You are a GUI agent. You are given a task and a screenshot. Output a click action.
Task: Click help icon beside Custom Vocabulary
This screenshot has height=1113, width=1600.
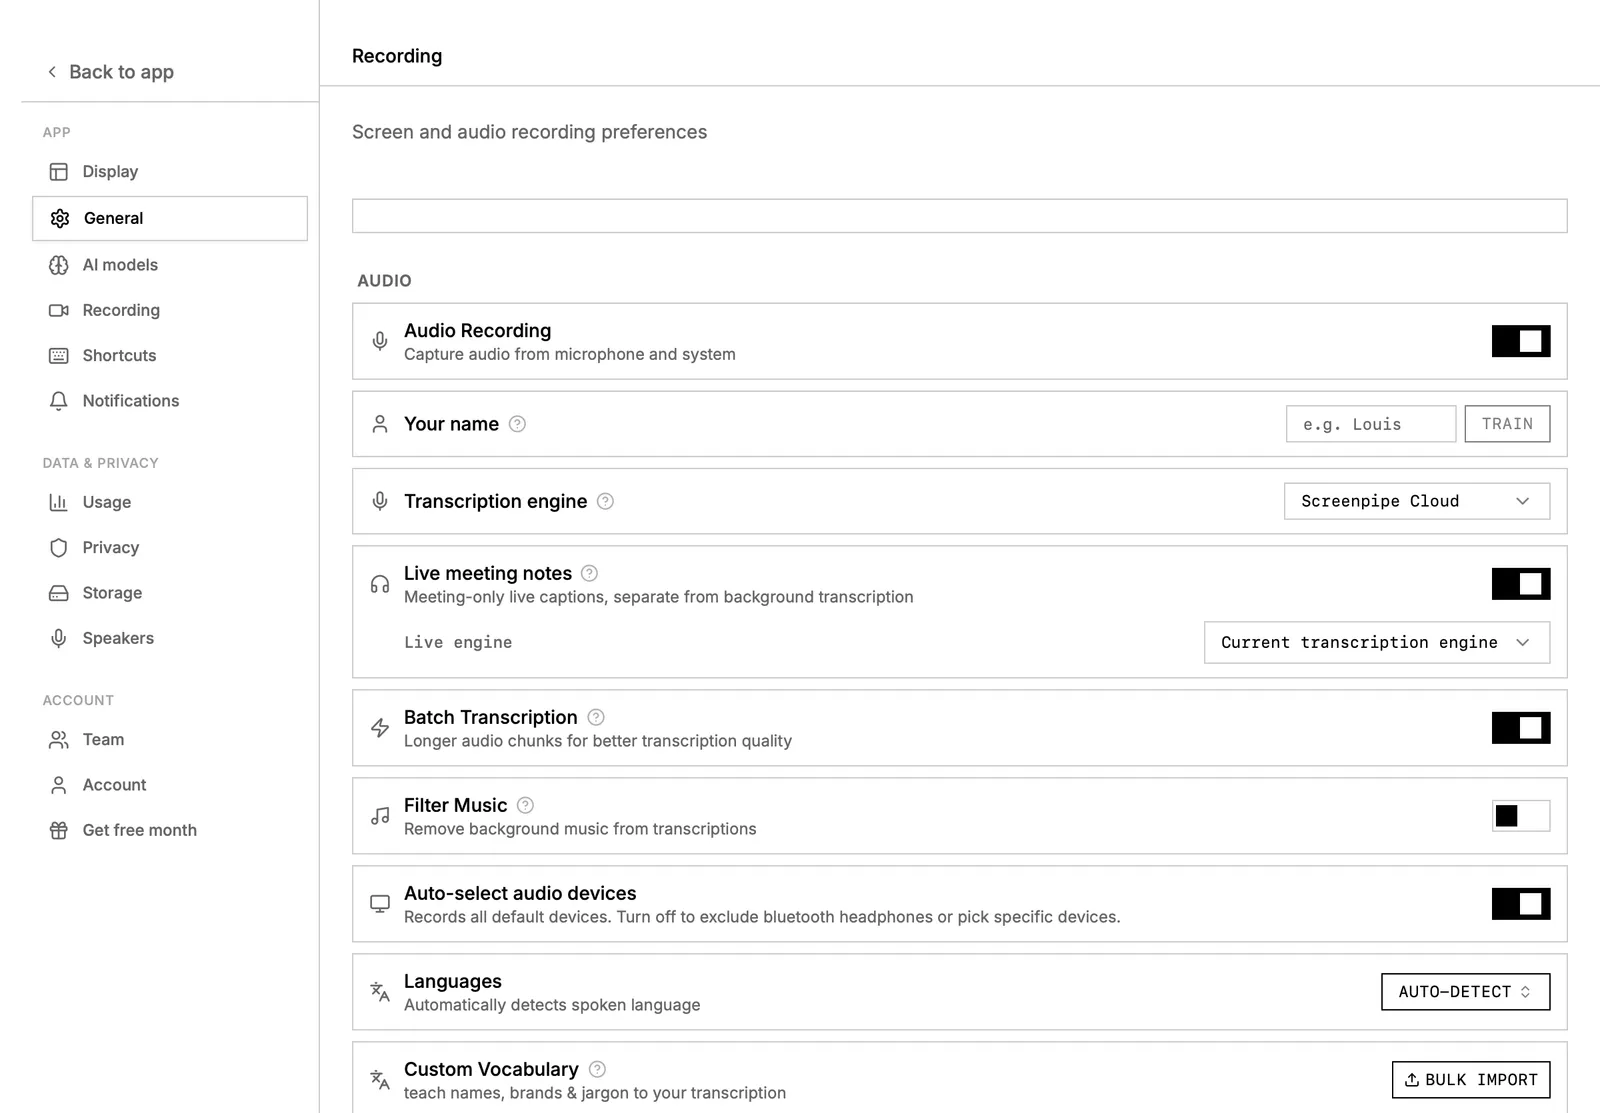coord(597,1069)
